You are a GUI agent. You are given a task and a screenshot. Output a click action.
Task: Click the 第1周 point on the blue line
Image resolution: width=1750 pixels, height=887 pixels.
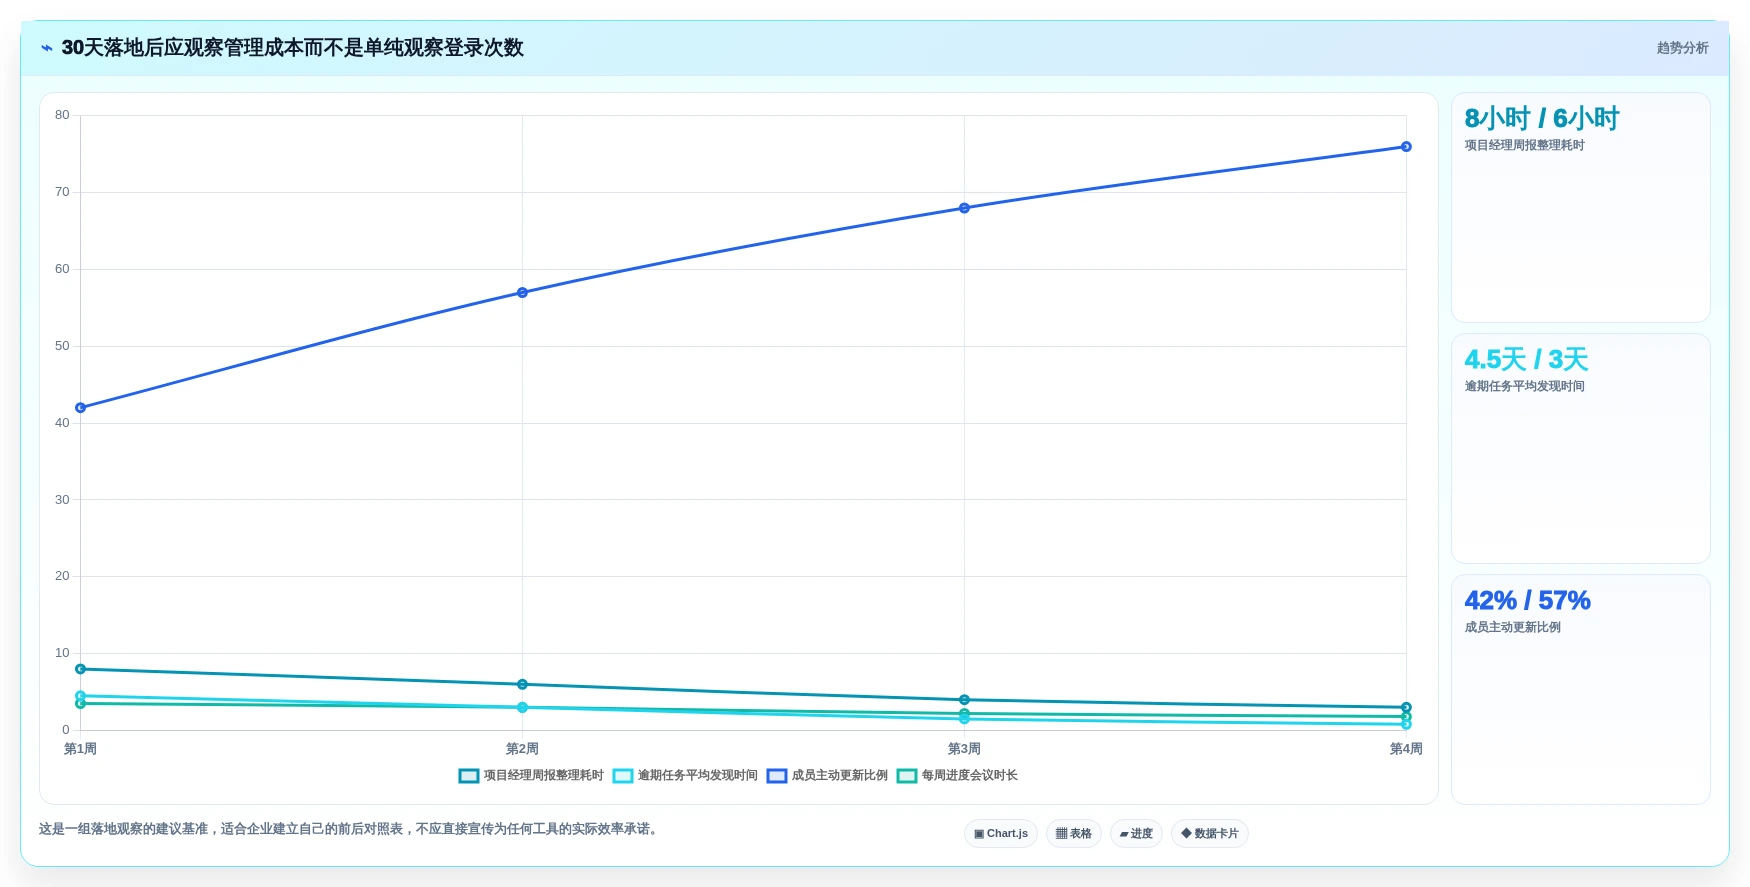coord(80,408)
